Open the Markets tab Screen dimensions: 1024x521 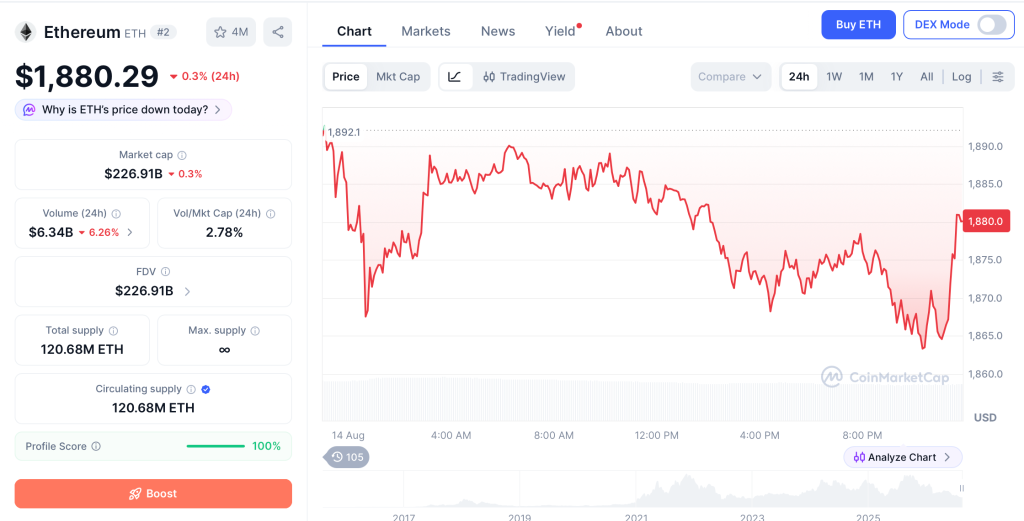coord(426,31)
